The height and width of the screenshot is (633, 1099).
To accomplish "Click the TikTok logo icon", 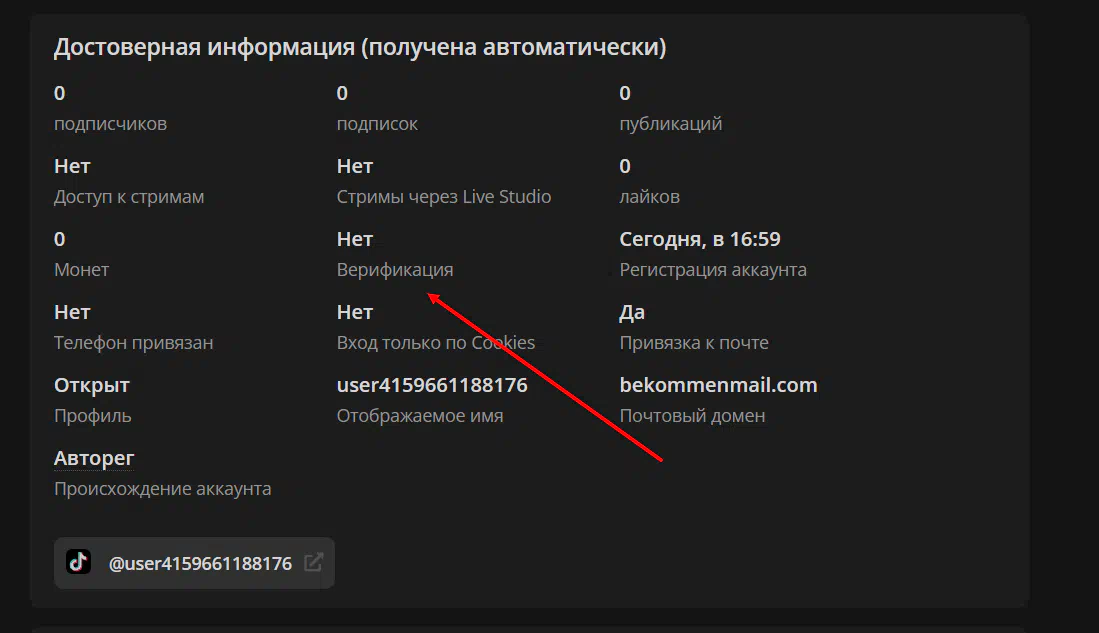I will point(79,563).
